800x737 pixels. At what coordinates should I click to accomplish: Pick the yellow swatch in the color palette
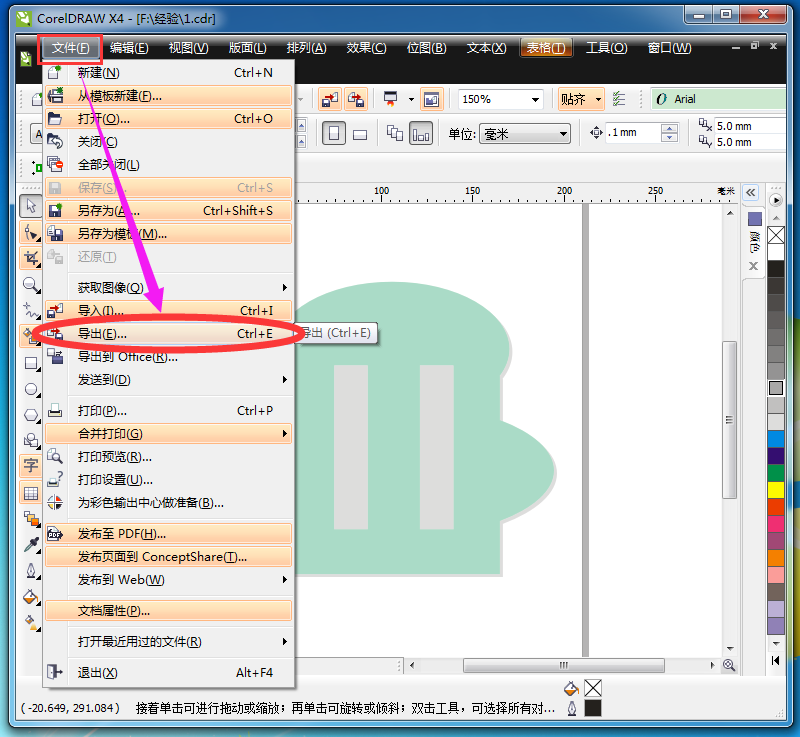776,489
